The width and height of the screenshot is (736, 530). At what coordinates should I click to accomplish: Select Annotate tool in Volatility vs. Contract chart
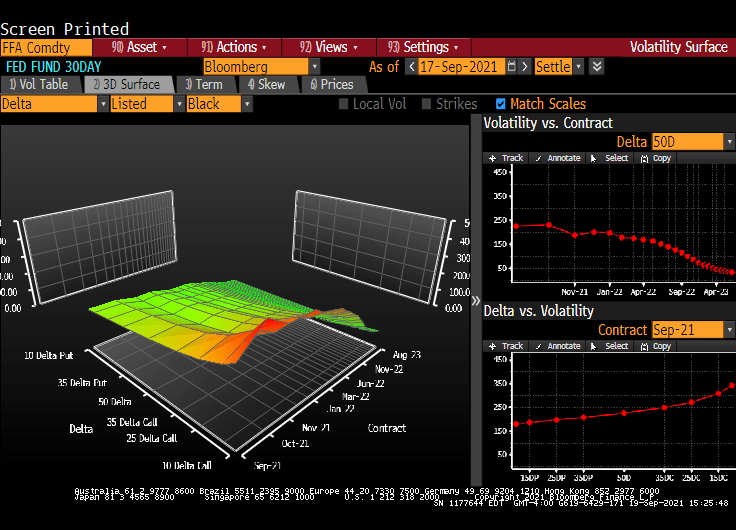558,158
